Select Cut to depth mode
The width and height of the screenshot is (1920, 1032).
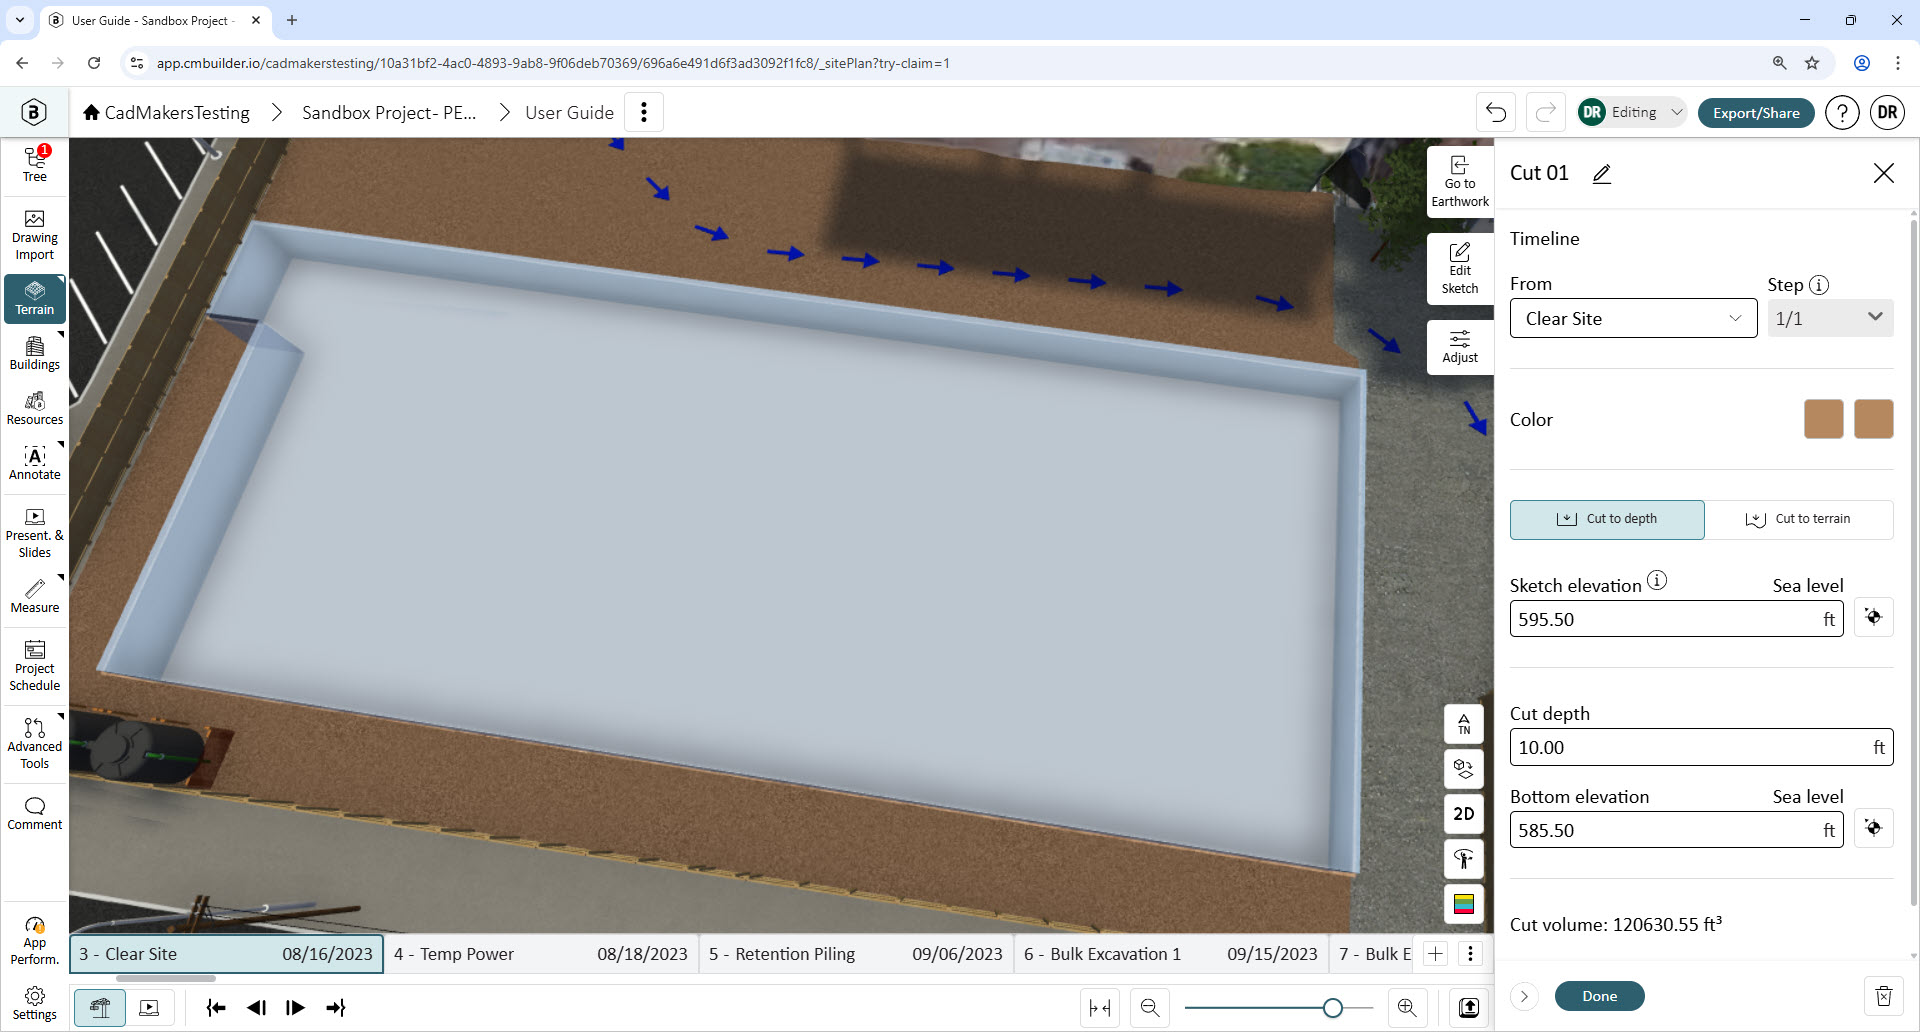(x=1607, y=519)
